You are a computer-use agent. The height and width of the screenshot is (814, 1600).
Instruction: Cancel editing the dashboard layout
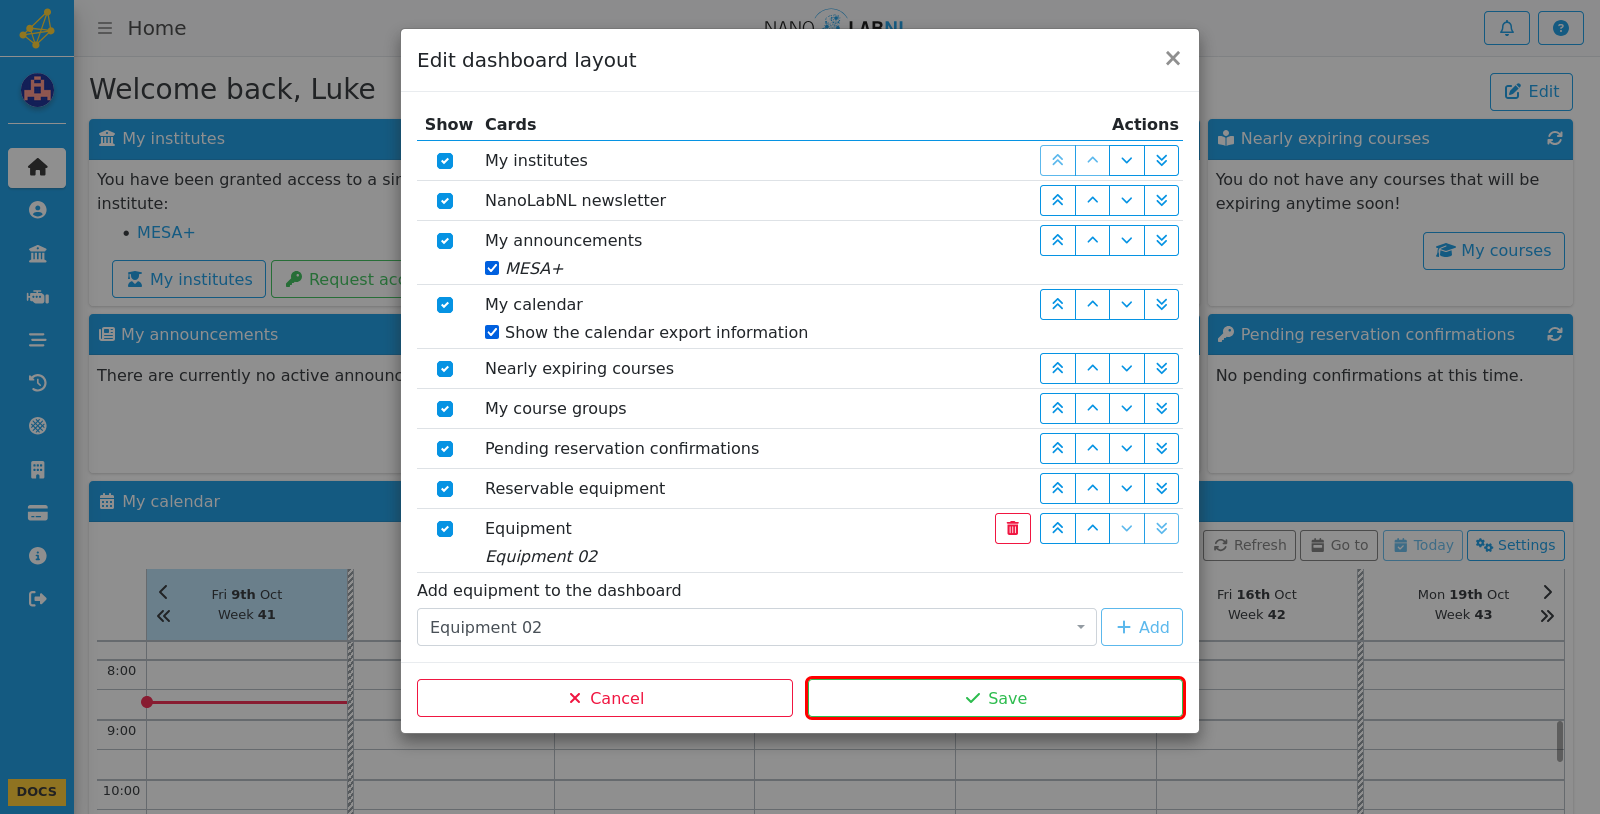605,698
